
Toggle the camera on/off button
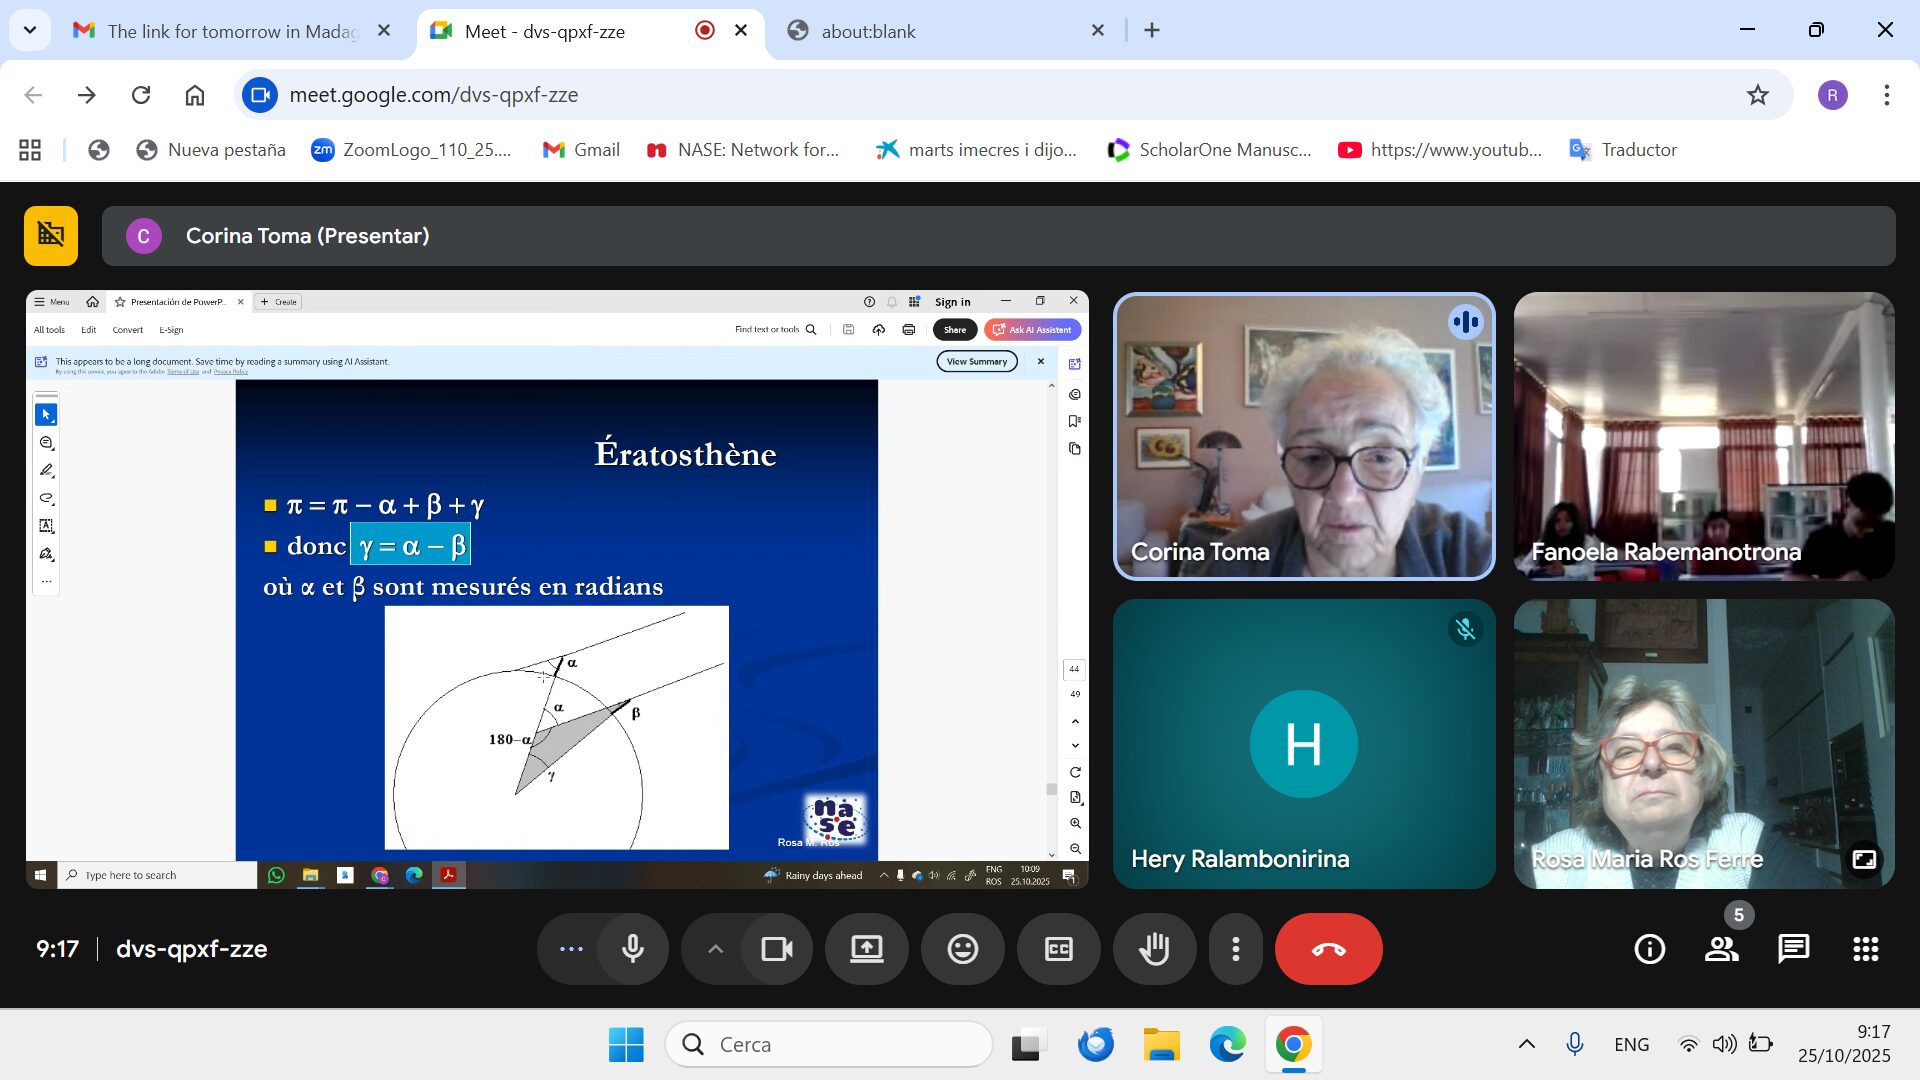[x=776, y=949]
